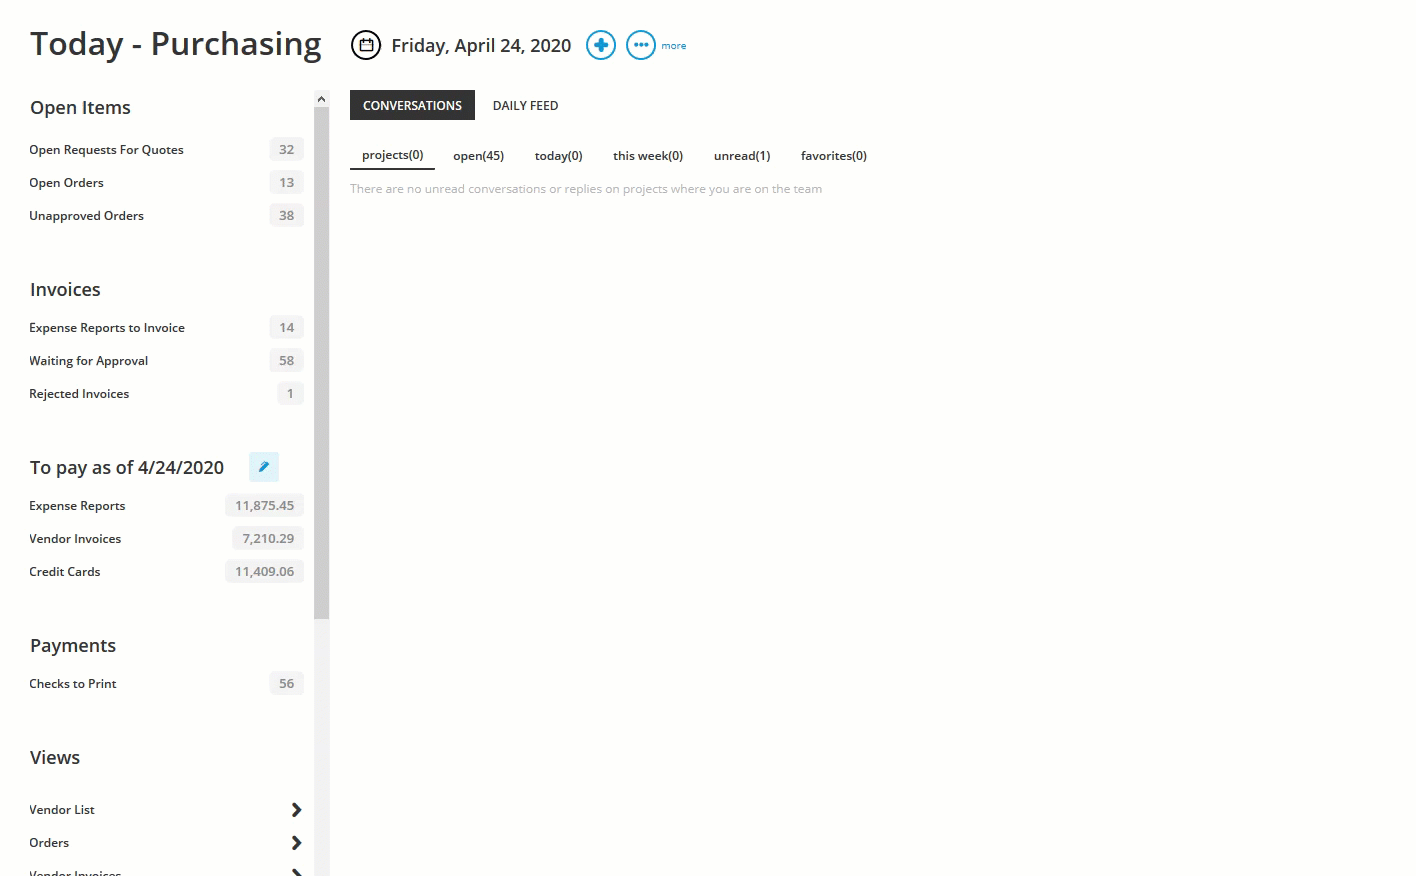Screen dimensions: 1416x876
Task: Switch to the Conversations tab
Action: (x=412, y=105)
